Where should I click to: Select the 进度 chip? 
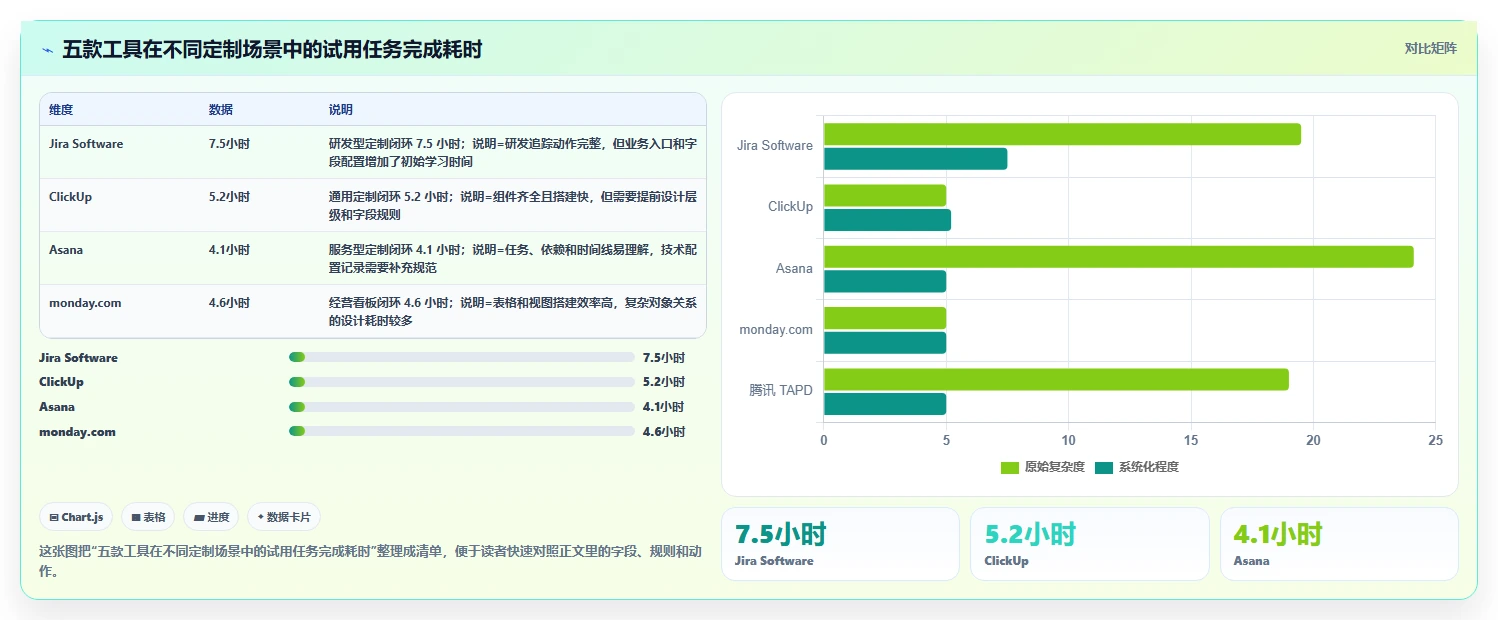pyautogui.click(x=211, y=517)
